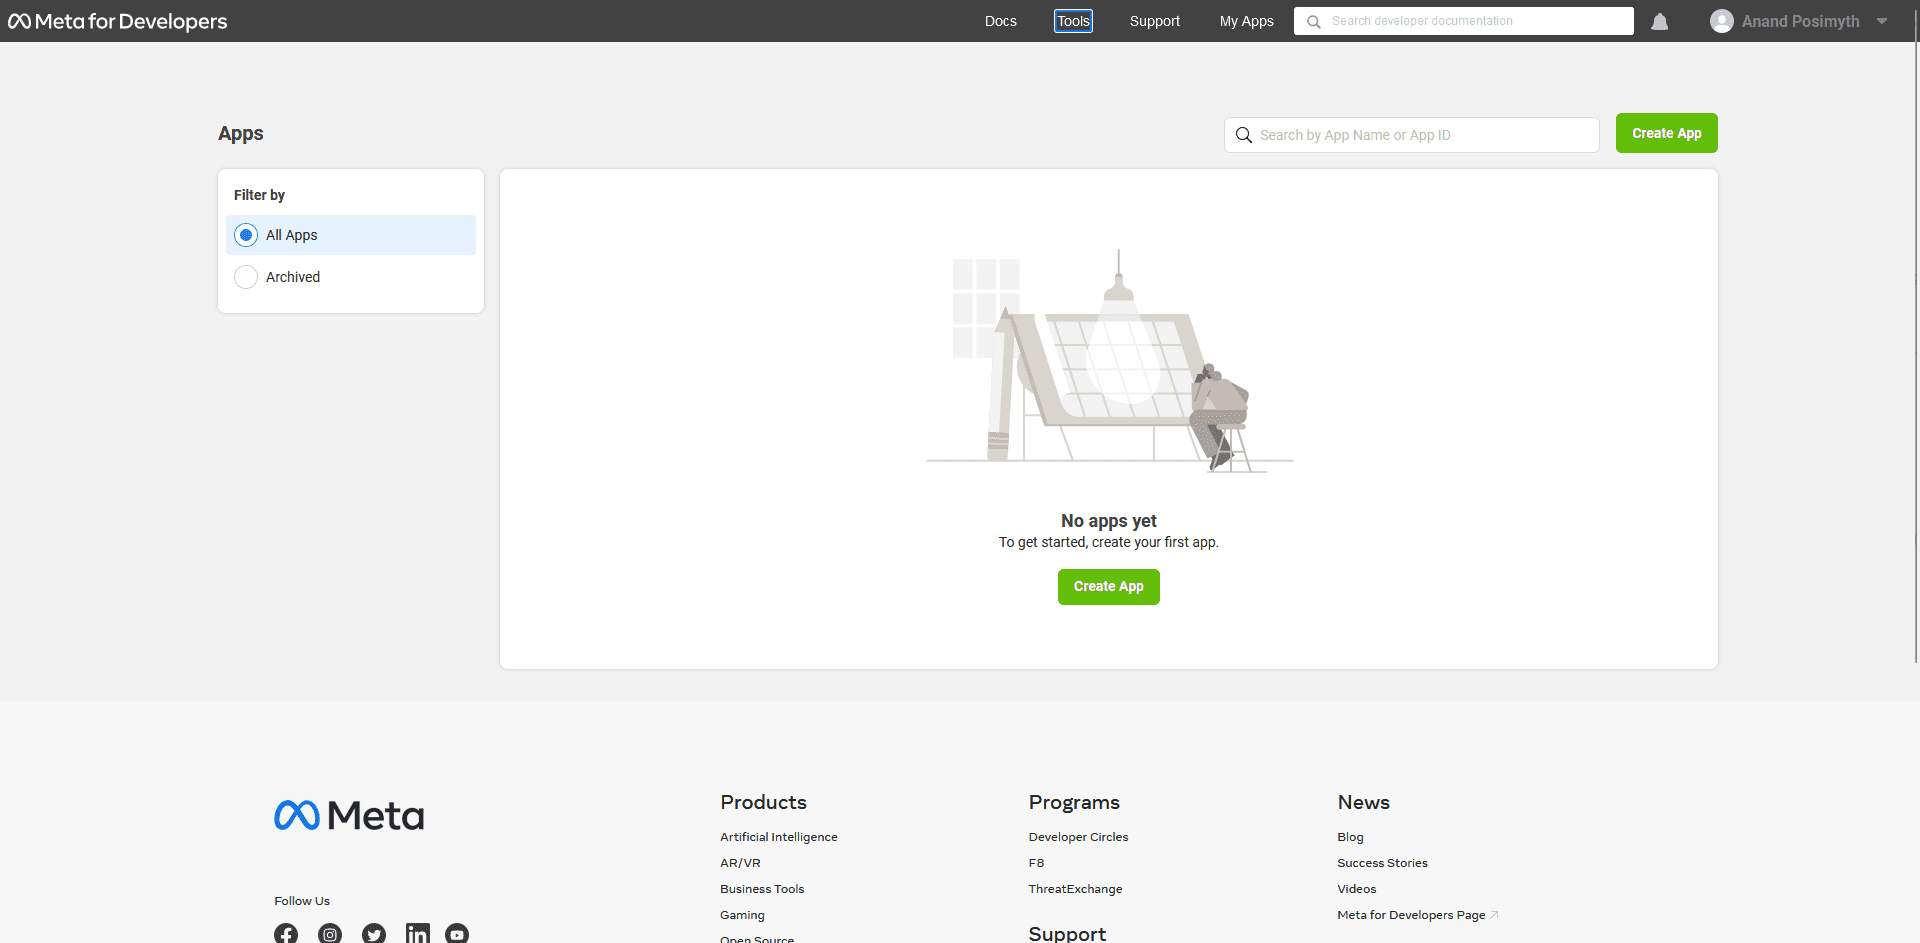Open the Tools menu
1920x943 pixels.
click(1073, 21)
